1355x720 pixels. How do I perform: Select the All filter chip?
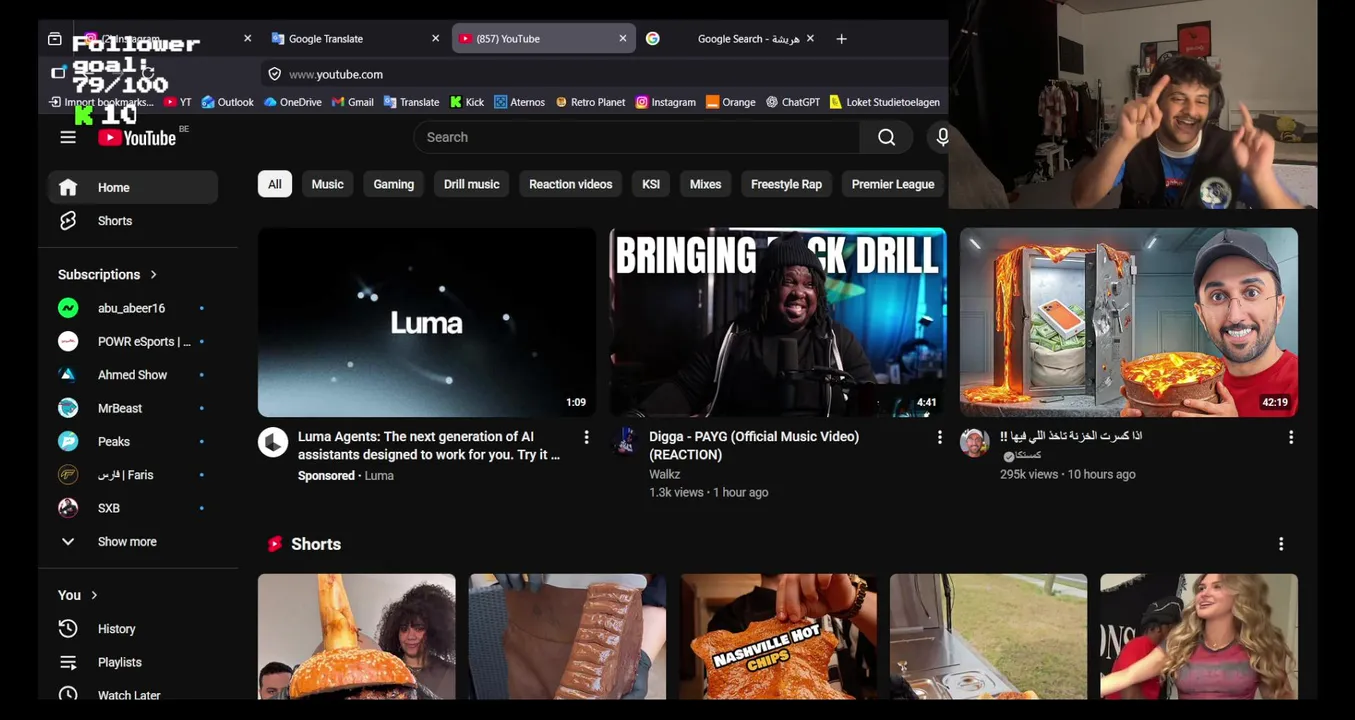(275, 184)
